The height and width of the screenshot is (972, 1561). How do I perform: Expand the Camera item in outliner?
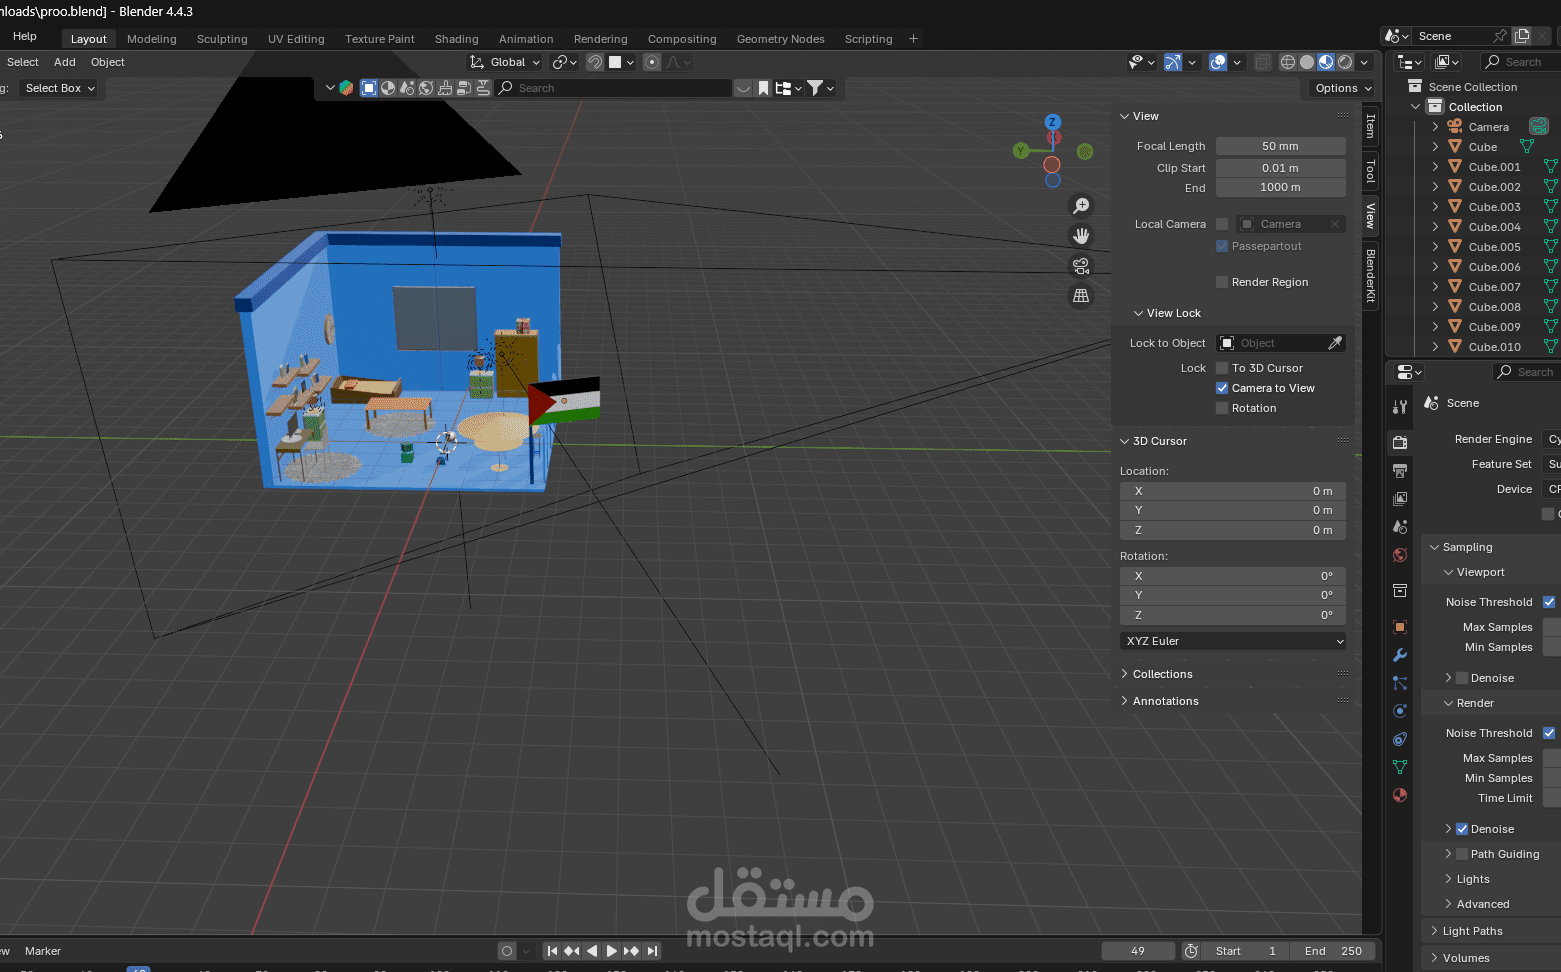tap(1435, 127)
